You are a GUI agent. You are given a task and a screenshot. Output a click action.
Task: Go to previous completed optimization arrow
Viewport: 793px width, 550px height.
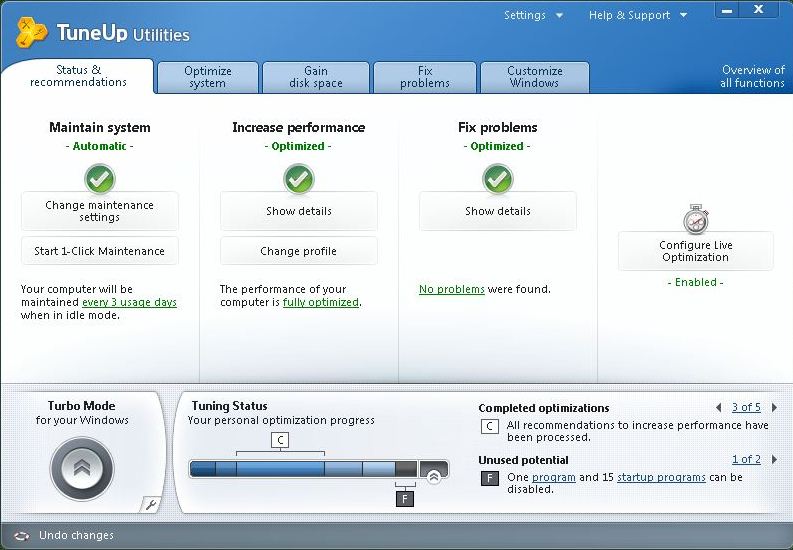(x=719, y=407)
